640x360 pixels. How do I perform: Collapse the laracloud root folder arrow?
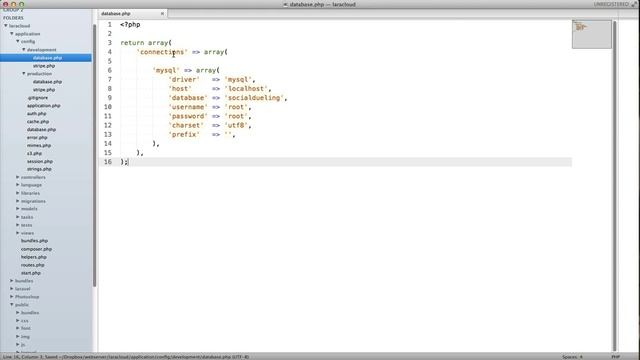click(6, 26)
